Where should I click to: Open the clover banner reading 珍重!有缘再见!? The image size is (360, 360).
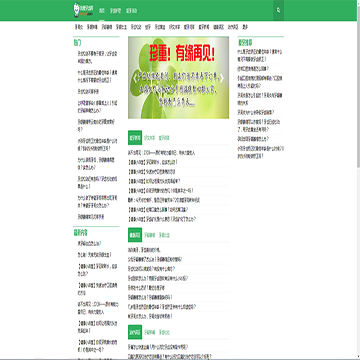(x=178, y=77)
